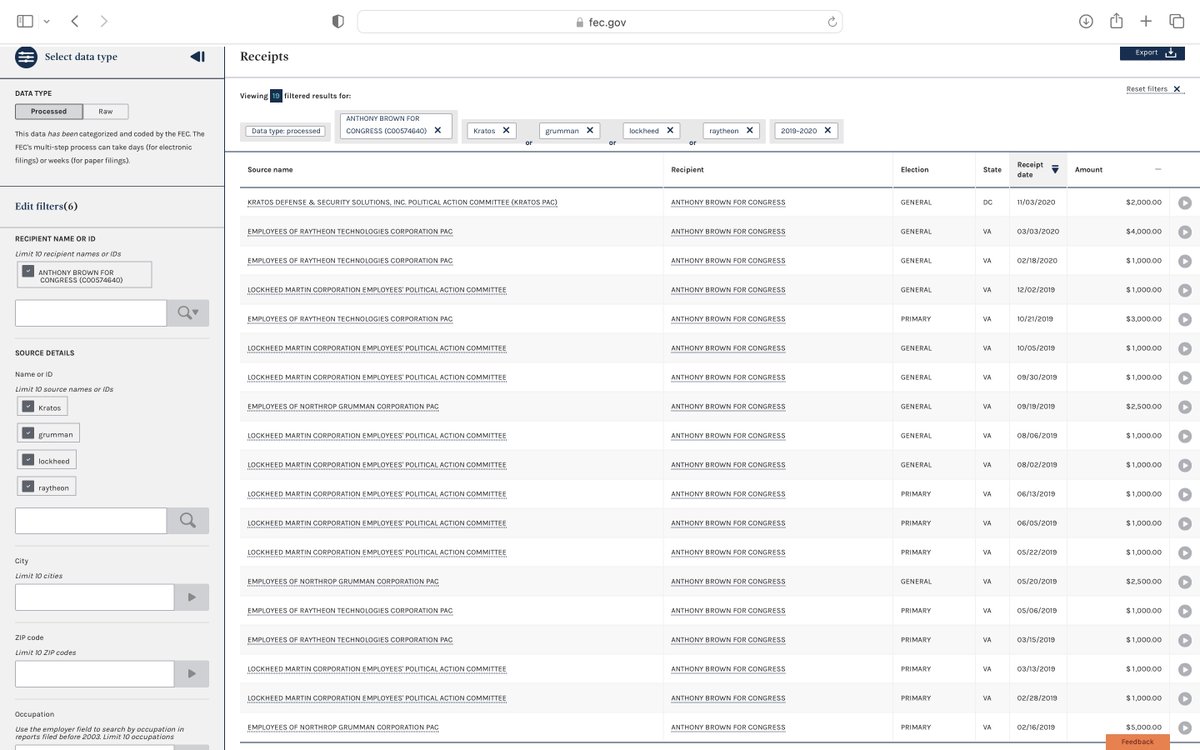
Task: Uncheck the lockheed source filter
Action: pyautogui.click(x=28, y=460)
